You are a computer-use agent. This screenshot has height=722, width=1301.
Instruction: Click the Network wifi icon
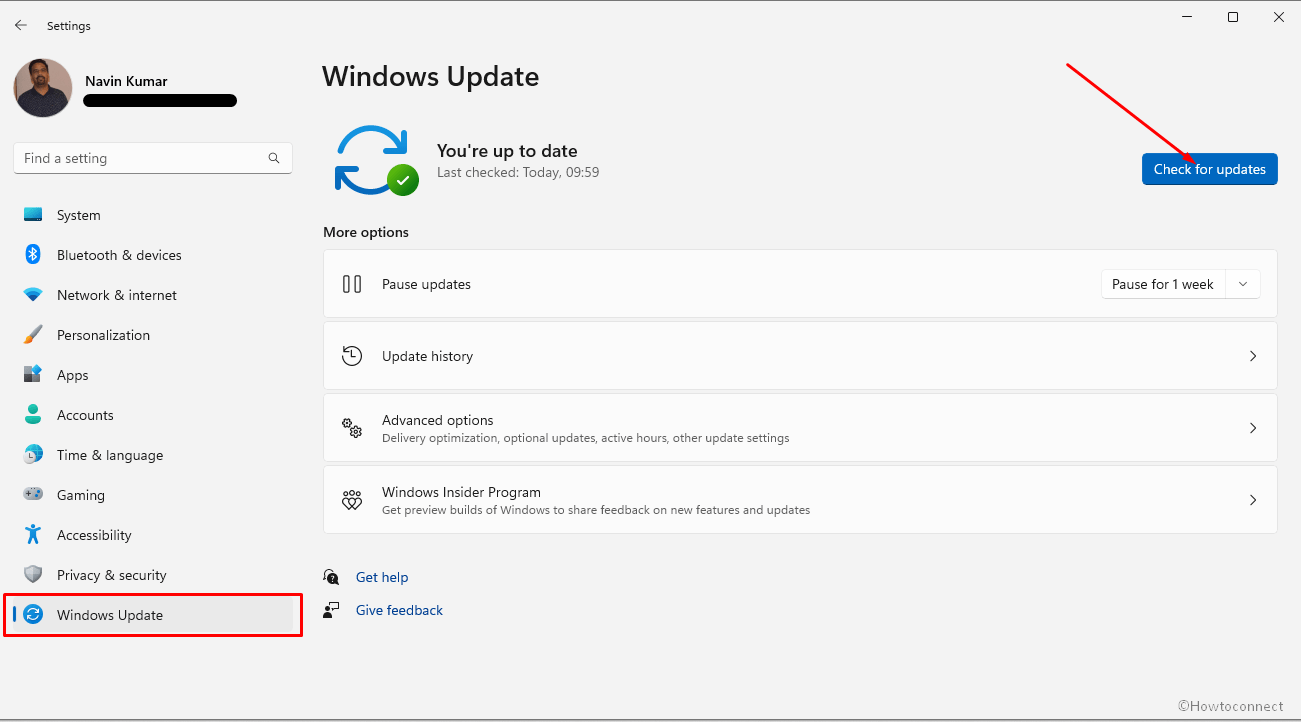coord(33,295)
